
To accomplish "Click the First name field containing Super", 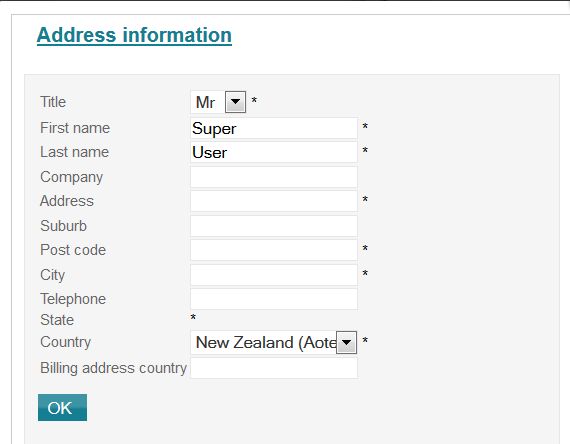I will [x=274, y=128].
